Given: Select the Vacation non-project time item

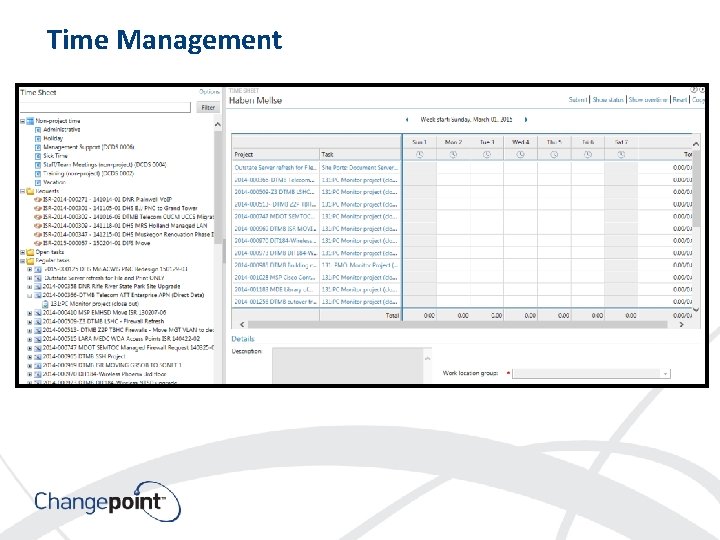Looking at the screenshot, I should click(x=54, y=182).
